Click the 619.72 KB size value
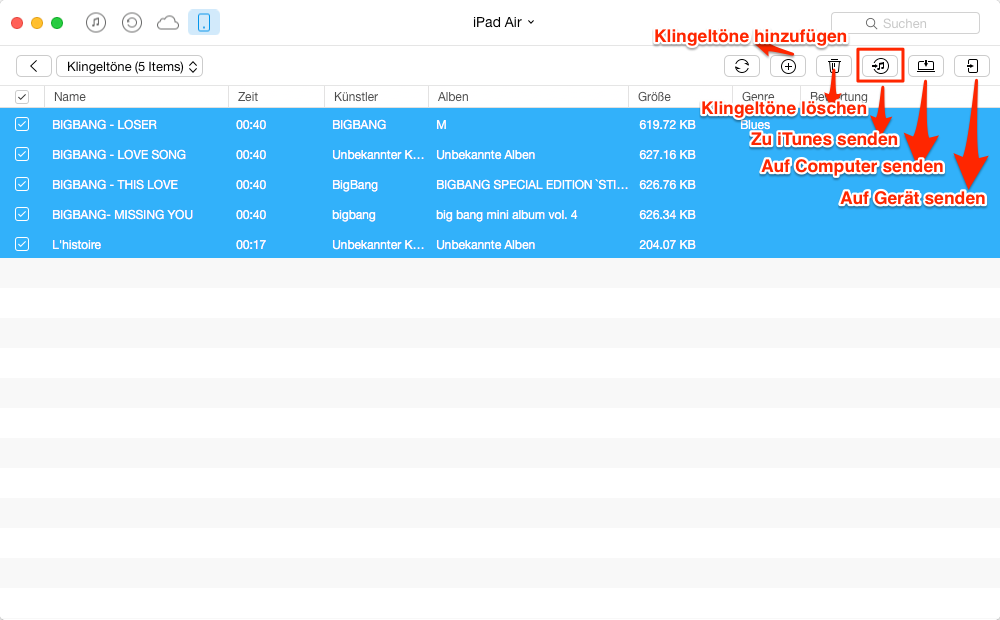Viewport: 1000px width, 620px height. coord(667,125)
